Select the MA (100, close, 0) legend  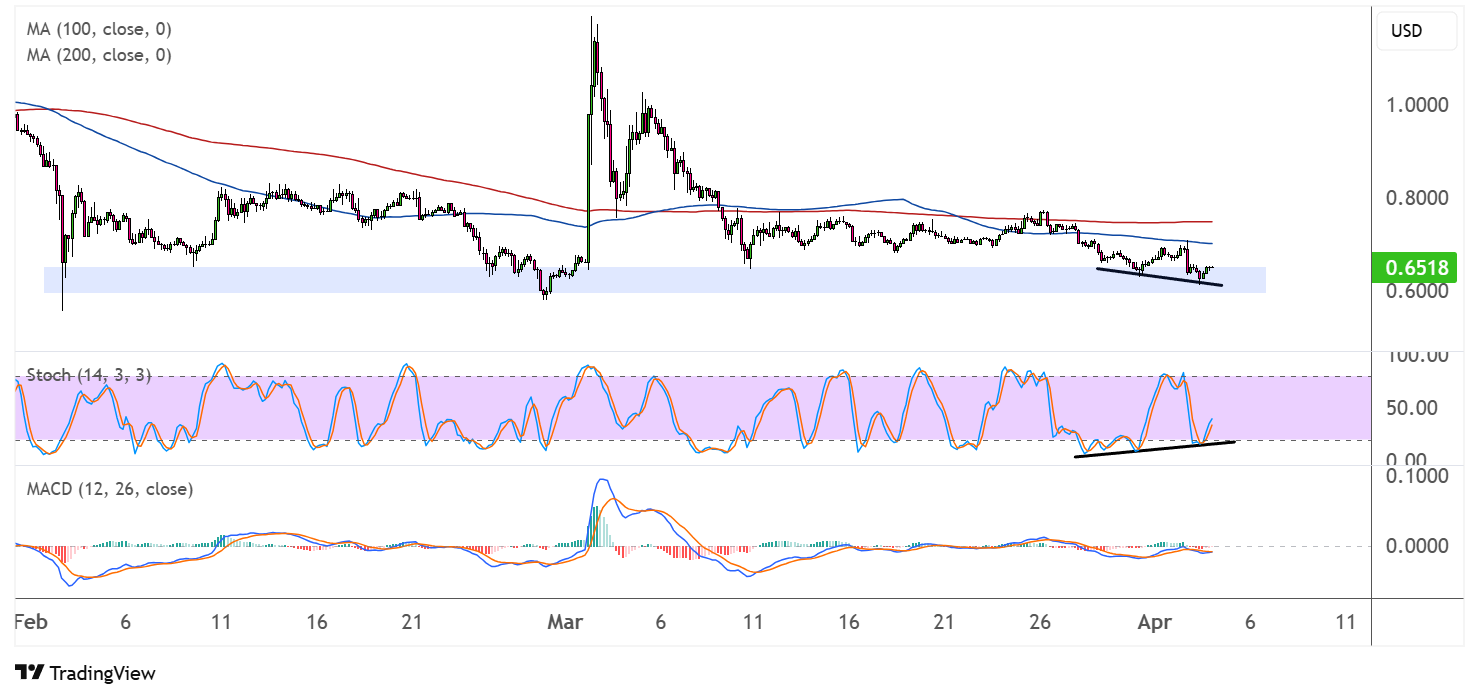(x=98, y=30)
